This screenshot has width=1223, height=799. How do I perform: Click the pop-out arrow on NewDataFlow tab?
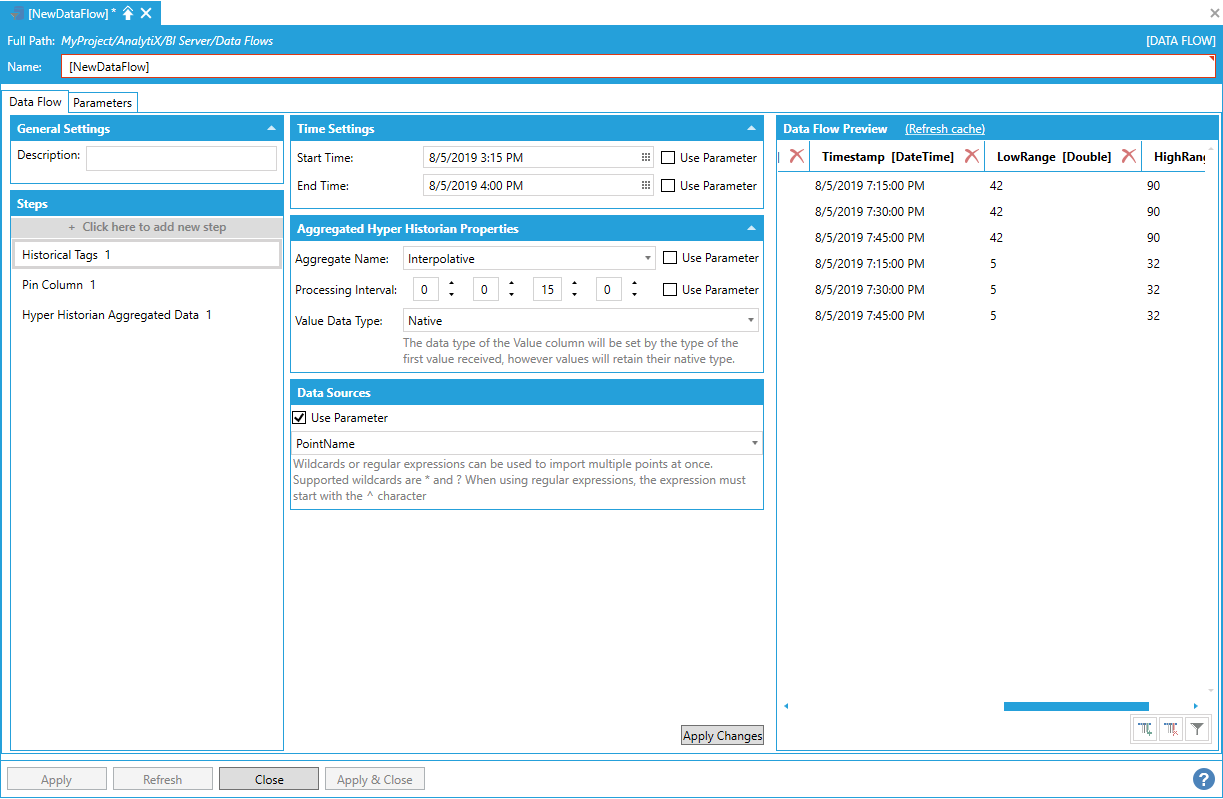point(128,13)
